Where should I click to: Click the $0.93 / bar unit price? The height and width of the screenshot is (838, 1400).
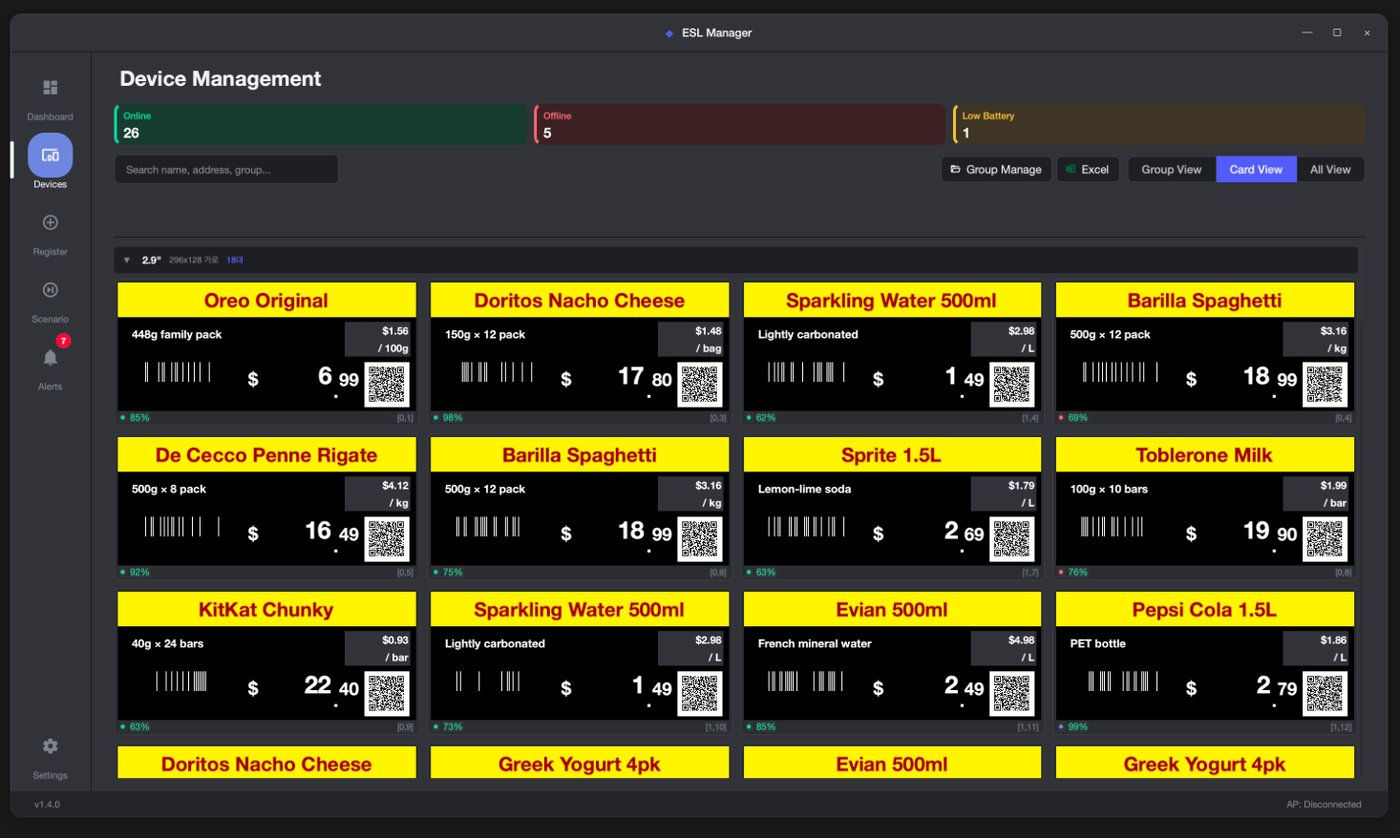(378, 648)
